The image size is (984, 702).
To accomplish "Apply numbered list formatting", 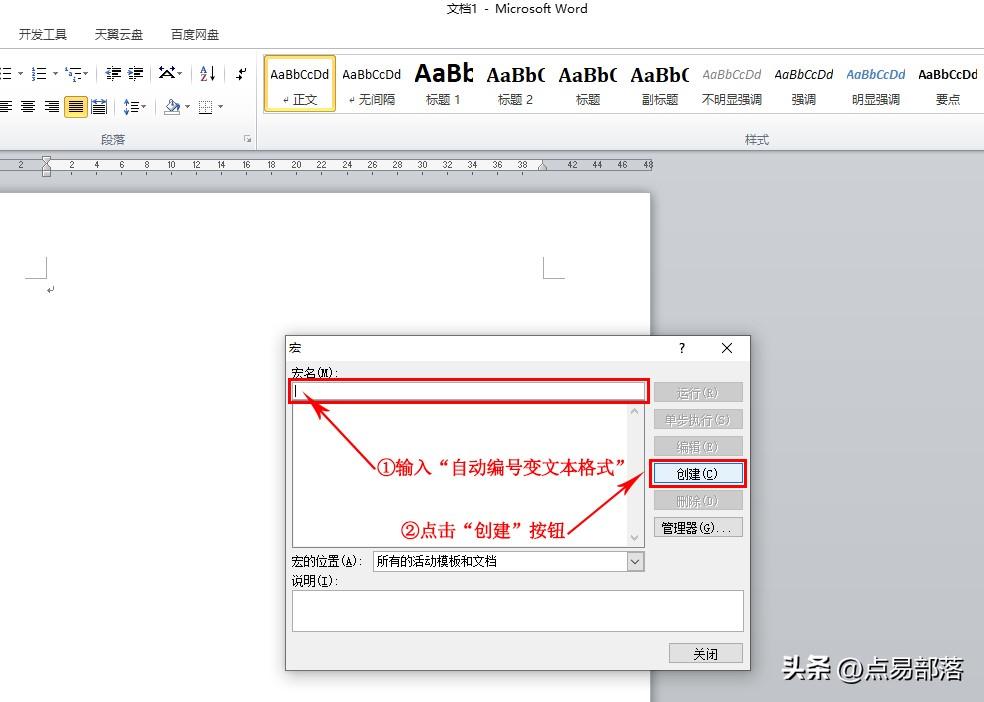I will [x=39, y=74].
